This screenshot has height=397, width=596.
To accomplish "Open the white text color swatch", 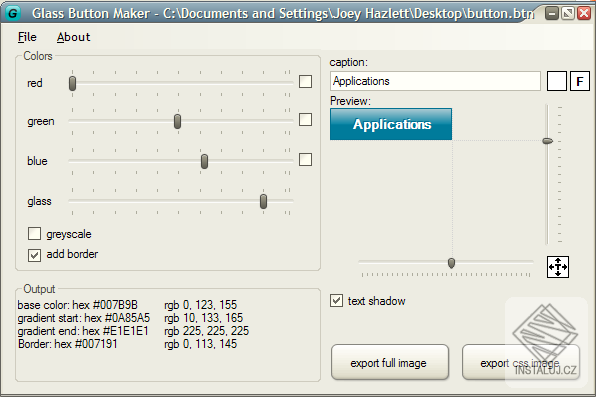I will [x=556, y=81].
